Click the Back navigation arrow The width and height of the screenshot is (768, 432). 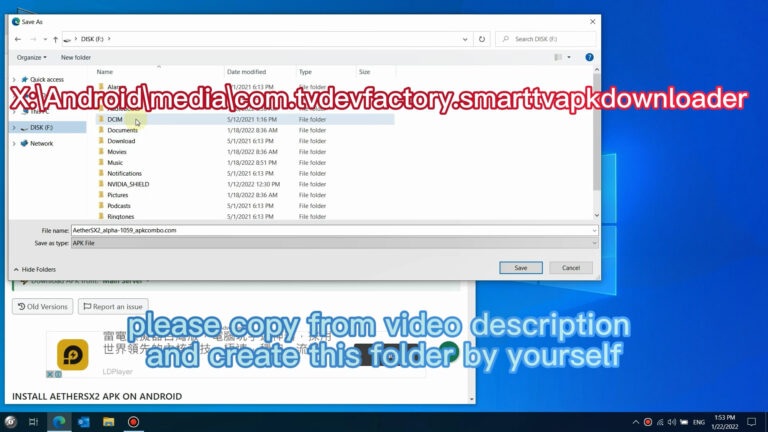[18, 39]
